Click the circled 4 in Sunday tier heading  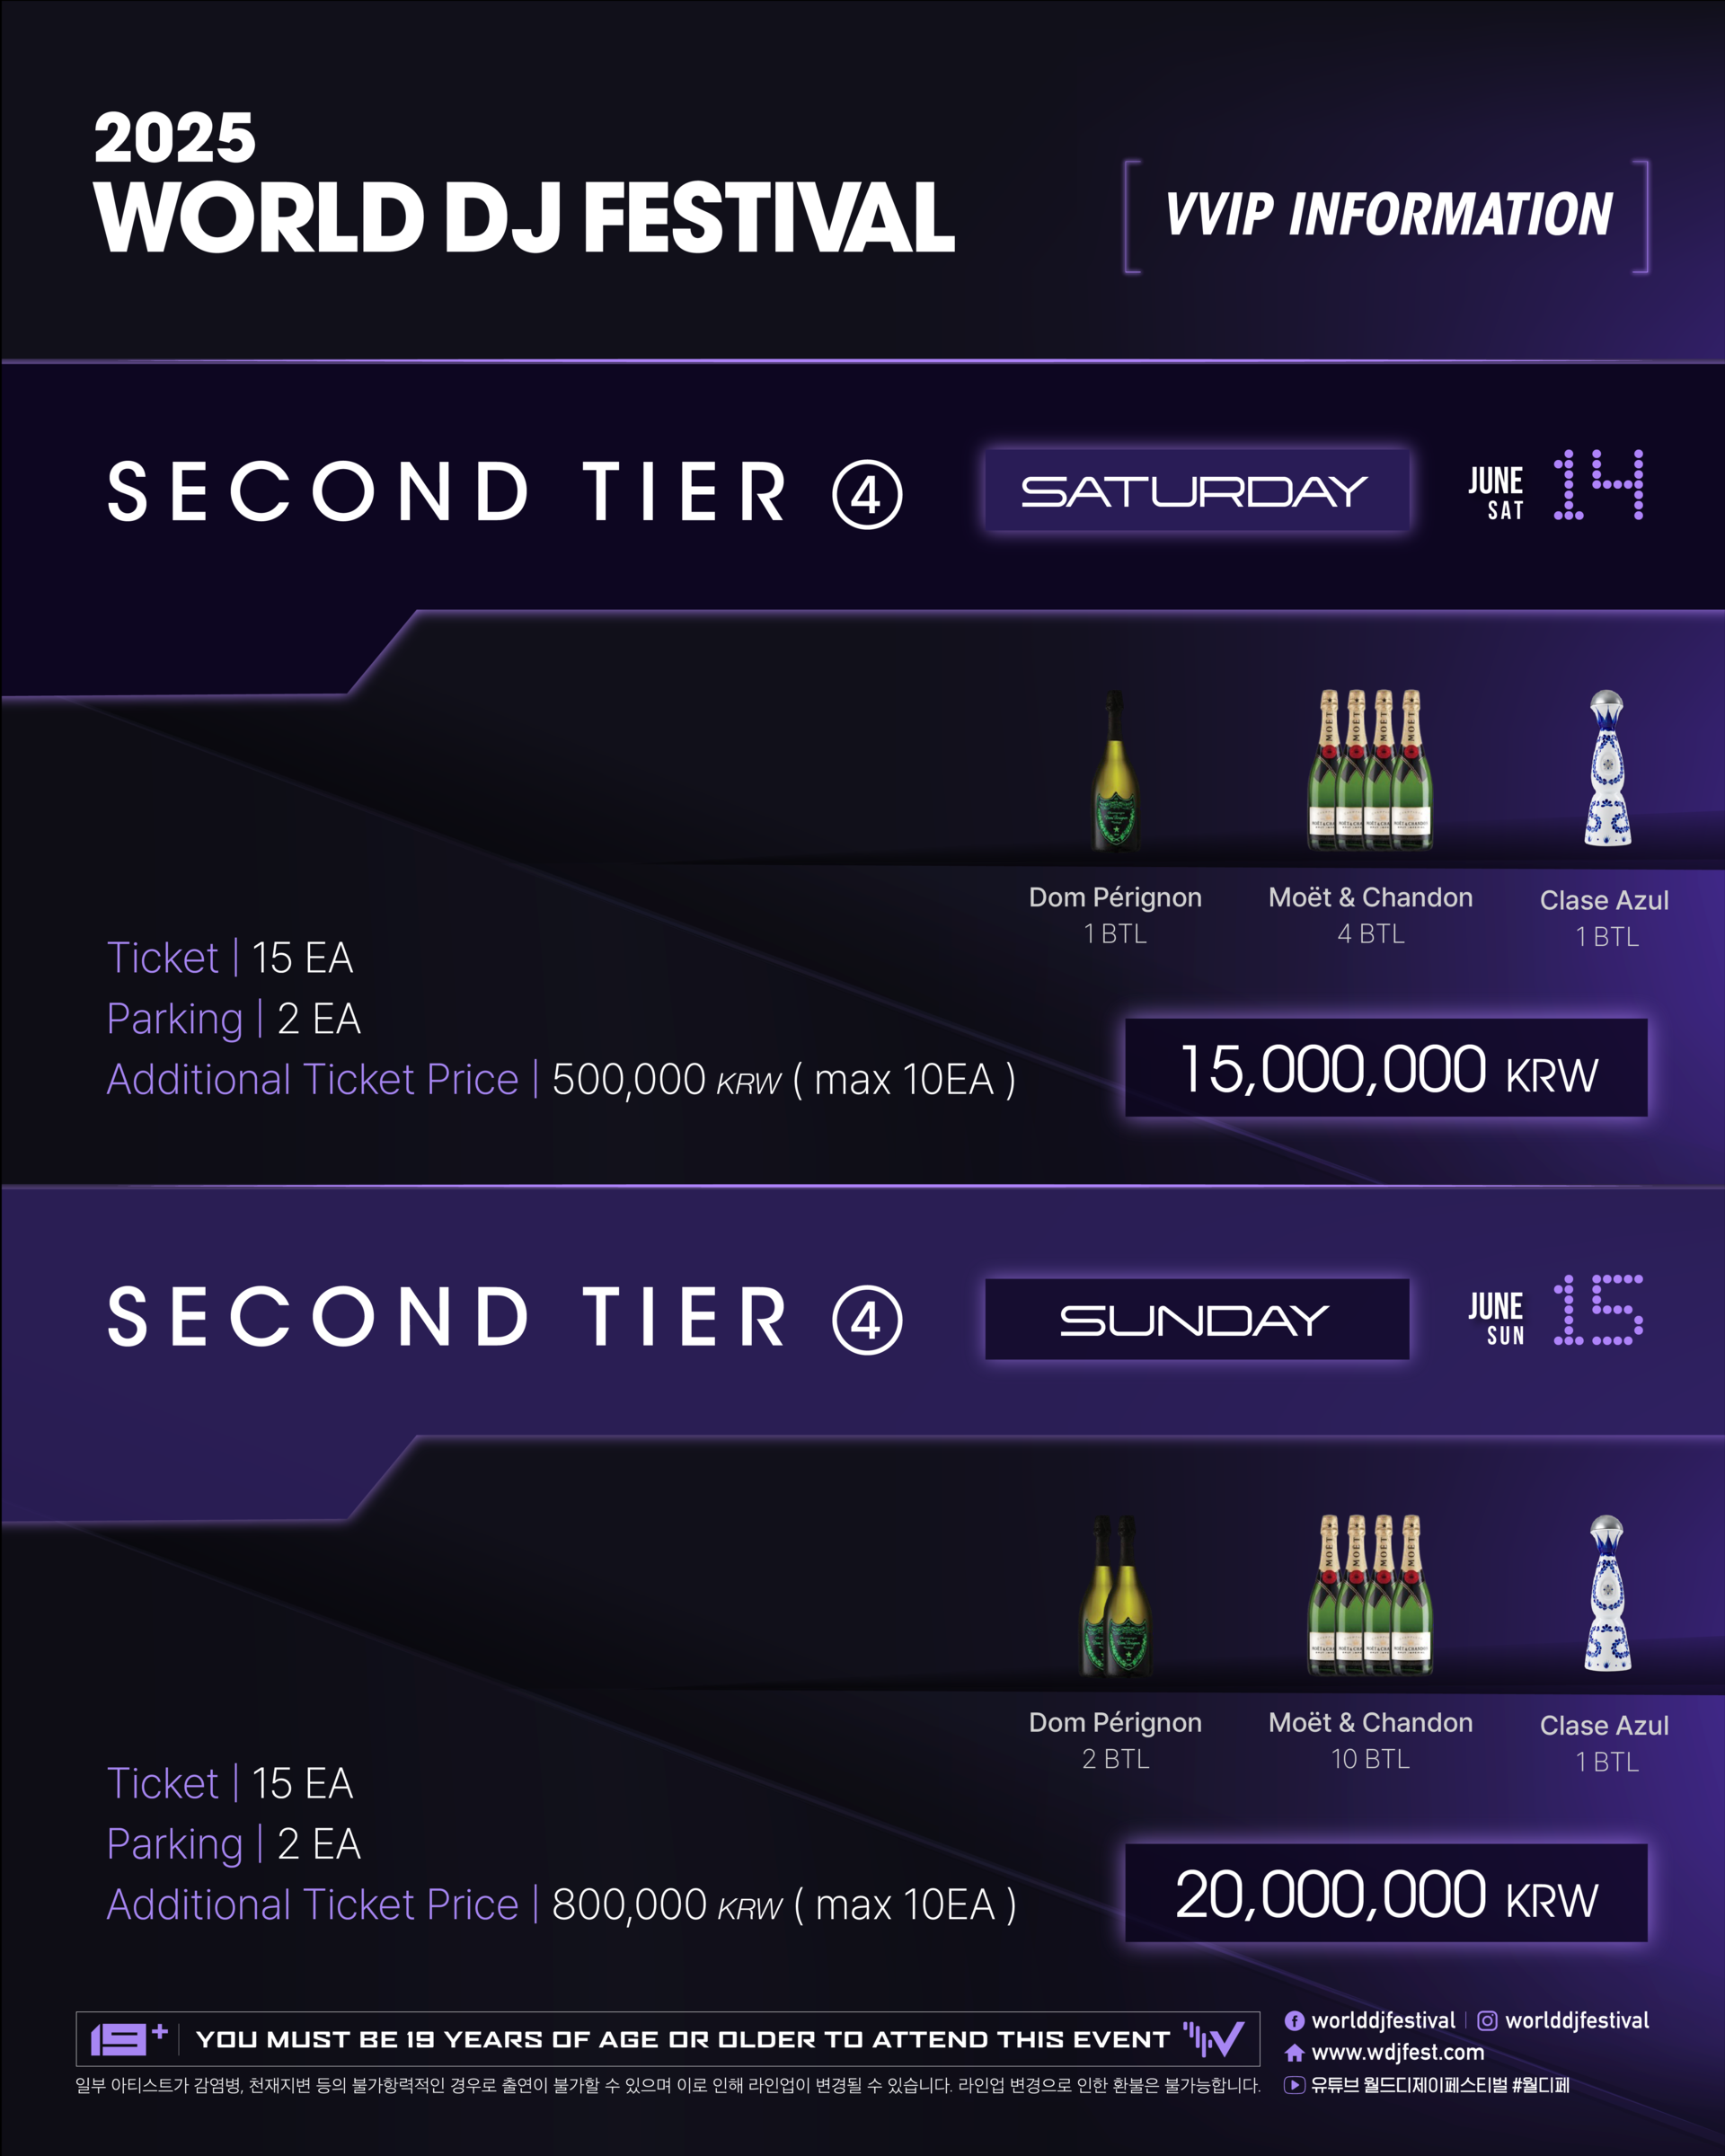pos(867,1319)
